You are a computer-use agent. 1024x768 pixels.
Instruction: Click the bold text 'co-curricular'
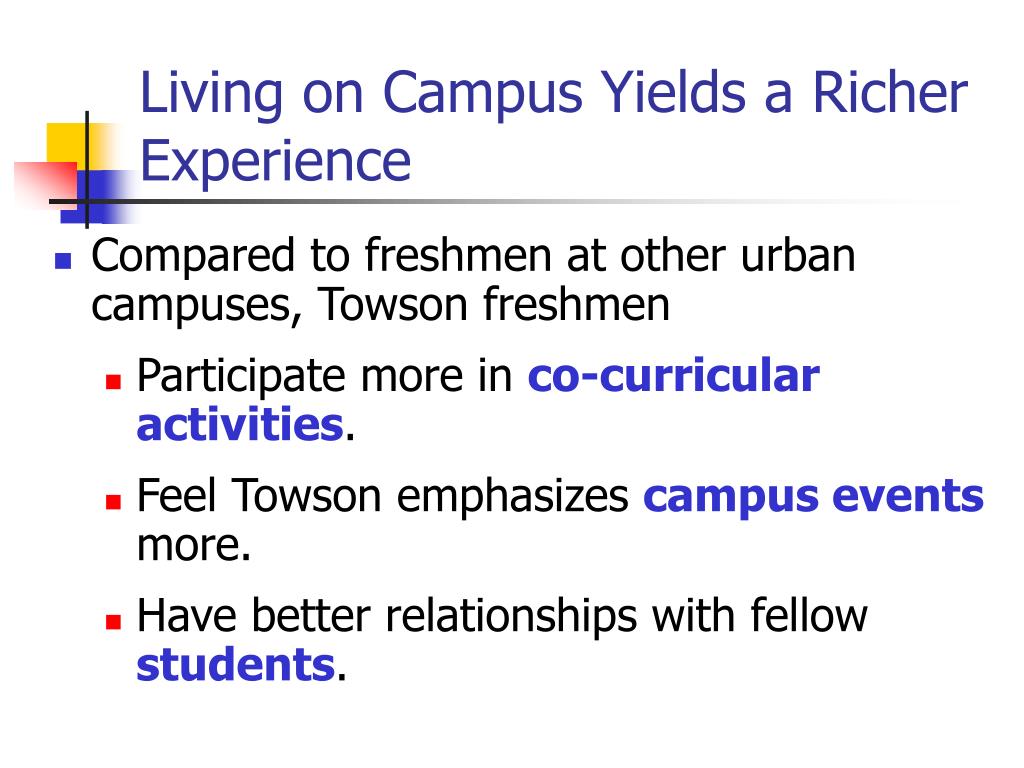click(x=673, y=376)
